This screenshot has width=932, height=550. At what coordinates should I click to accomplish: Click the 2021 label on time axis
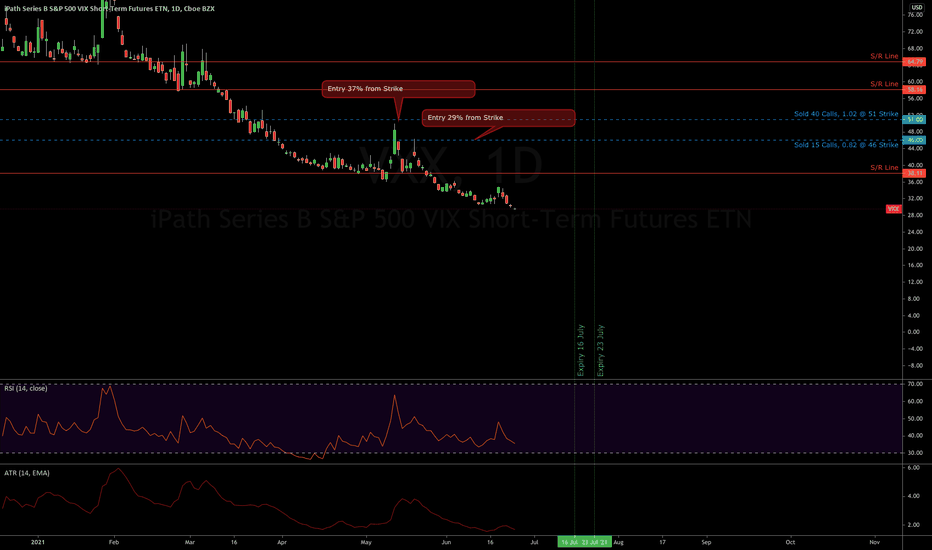37,542
